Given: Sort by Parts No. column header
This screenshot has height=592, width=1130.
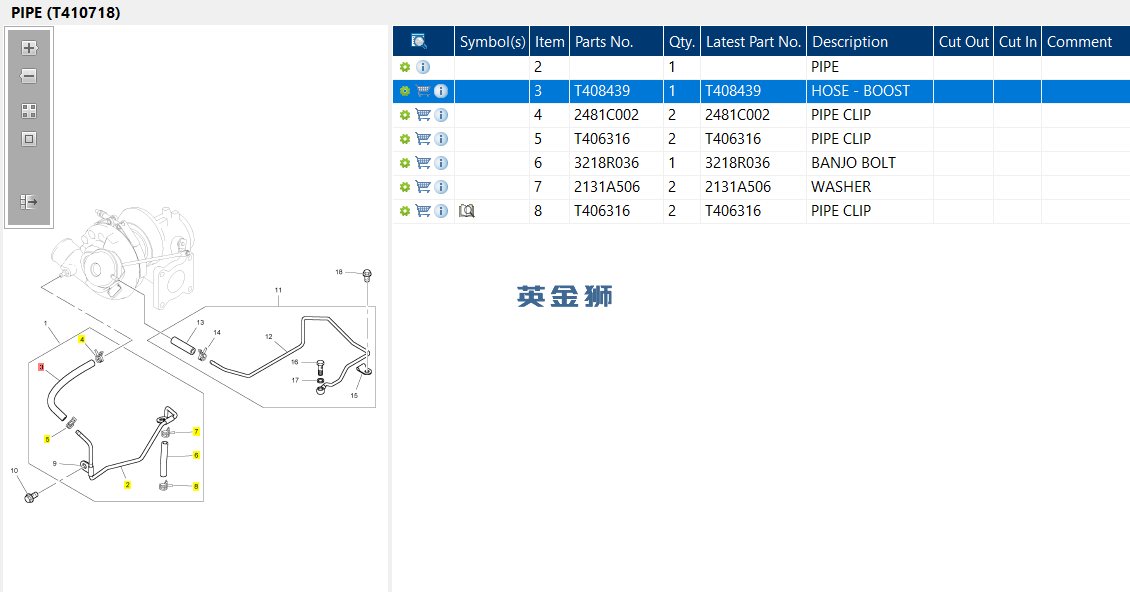Looking at the screenshot, I should (616, 41).
